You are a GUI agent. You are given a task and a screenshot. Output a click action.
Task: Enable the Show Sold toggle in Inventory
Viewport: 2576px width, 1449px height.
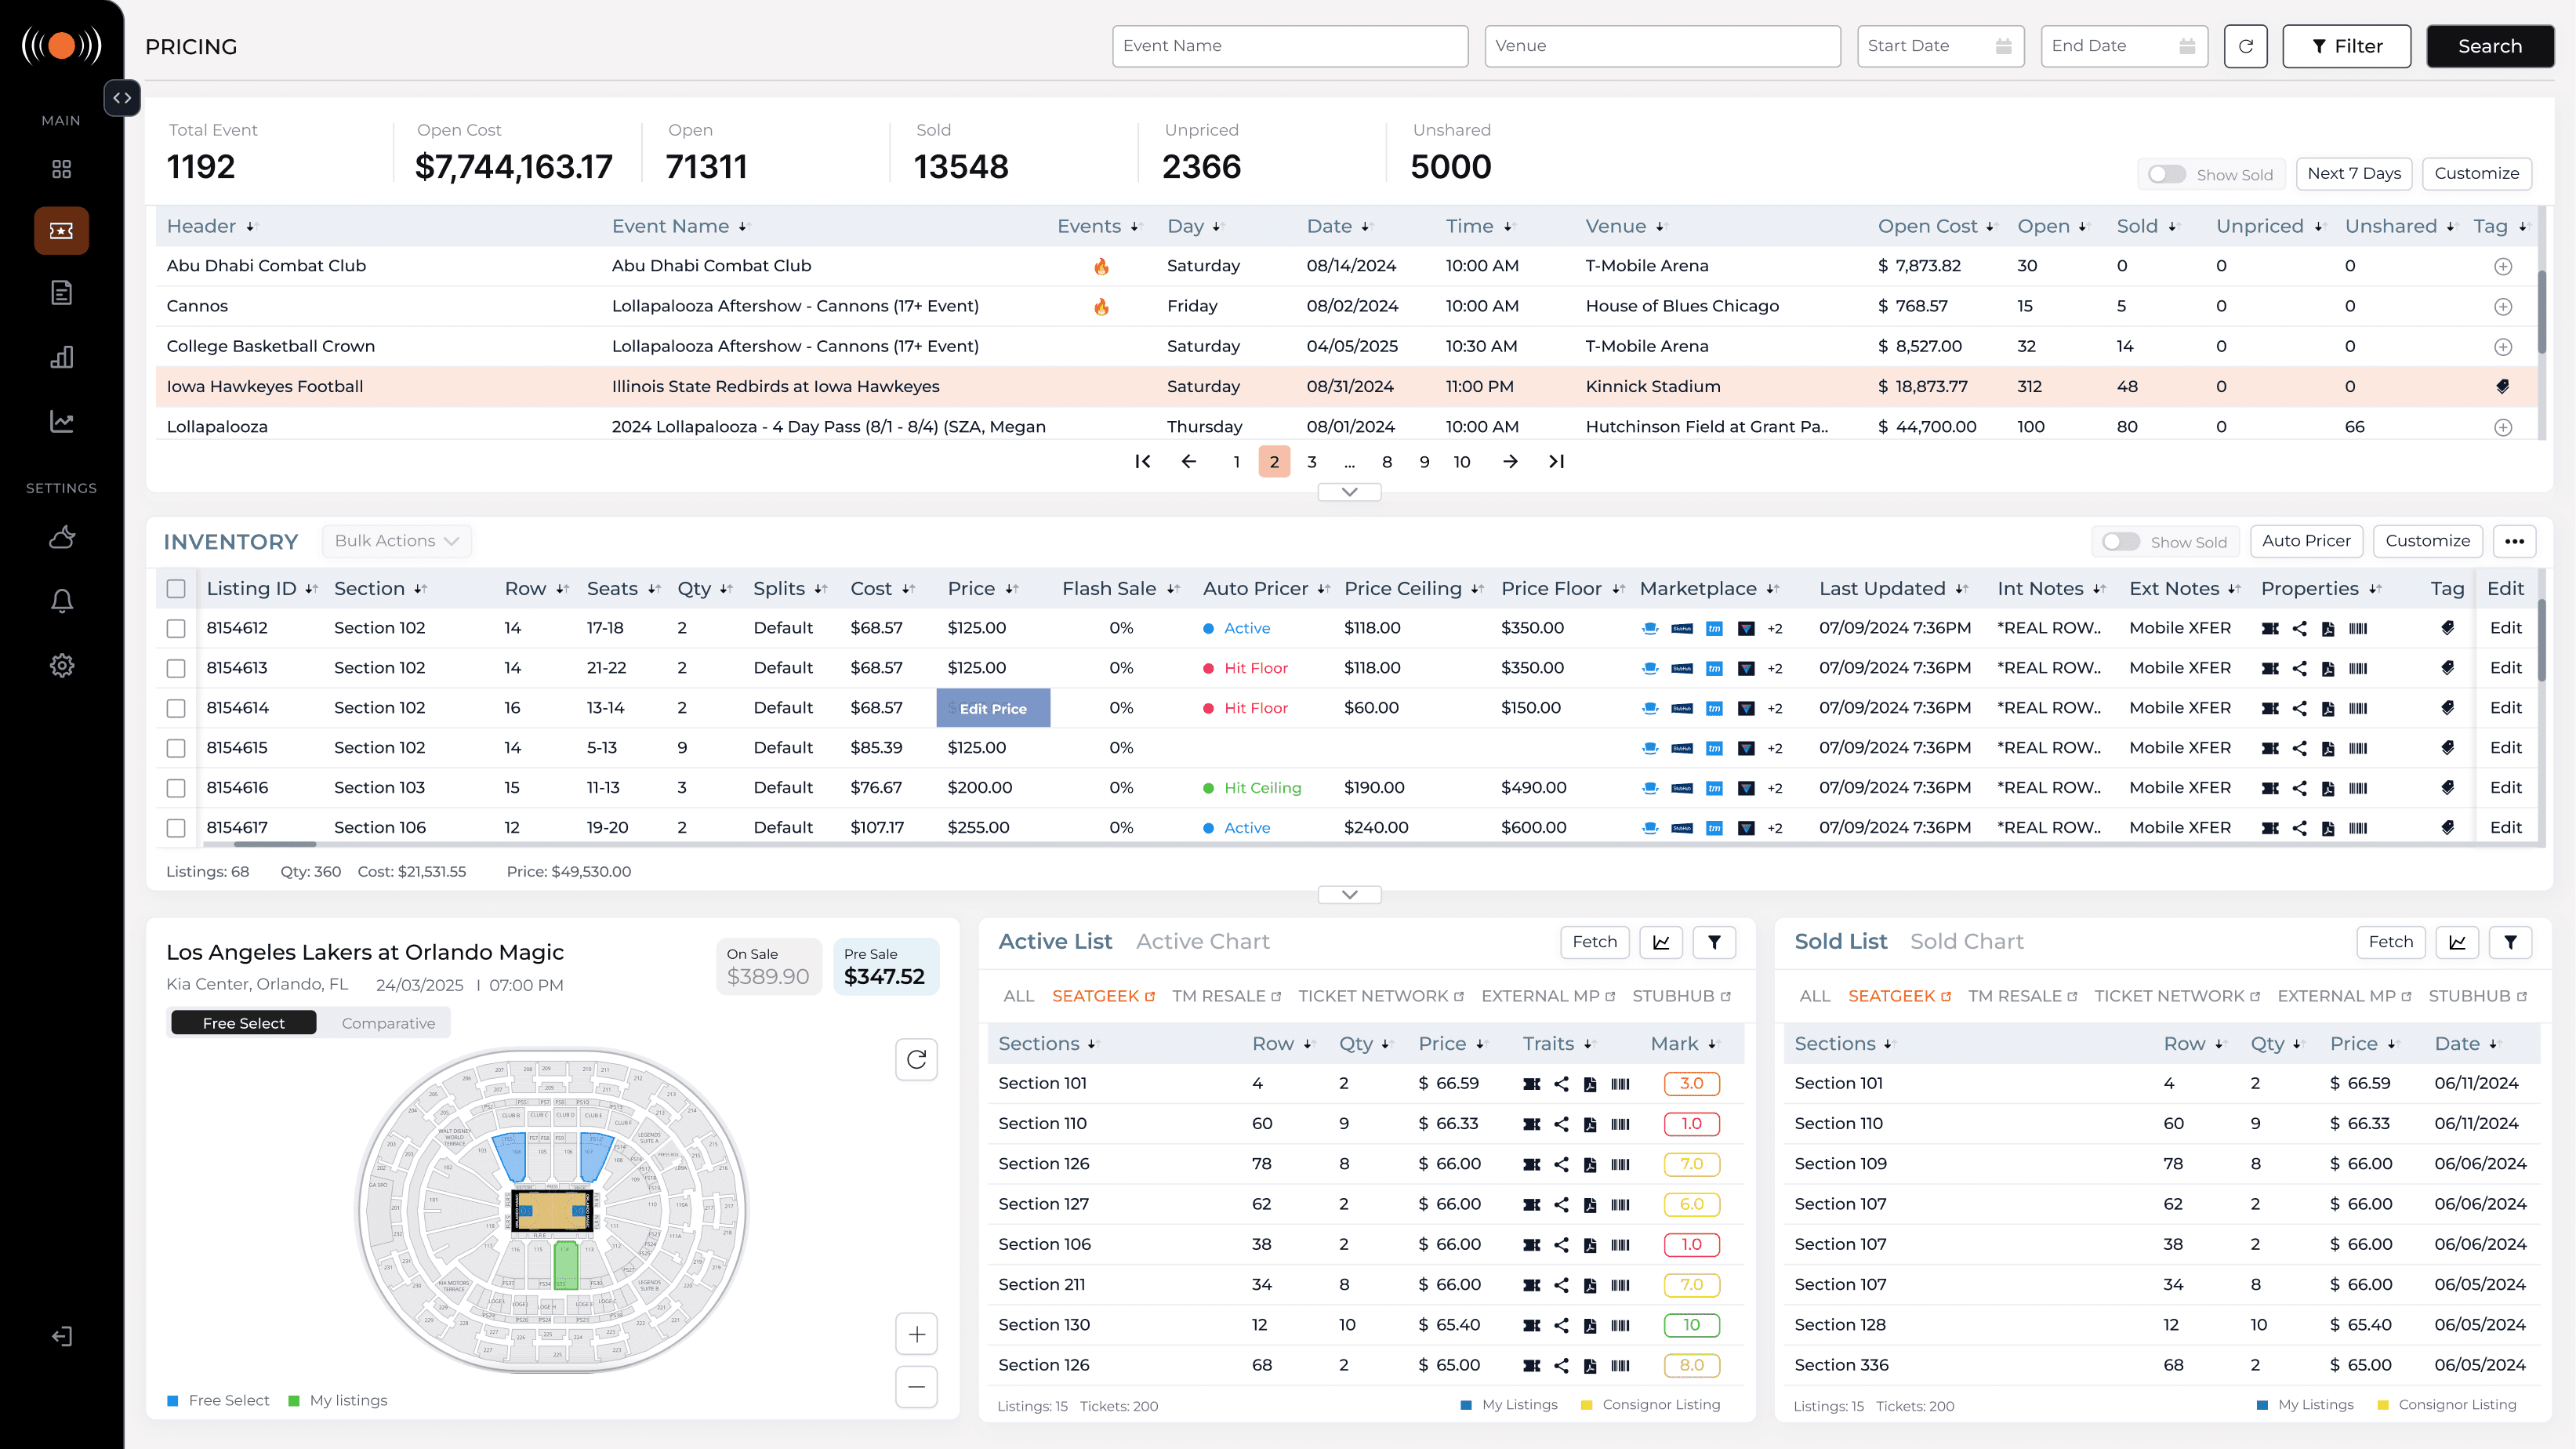tap(2120, 541)
